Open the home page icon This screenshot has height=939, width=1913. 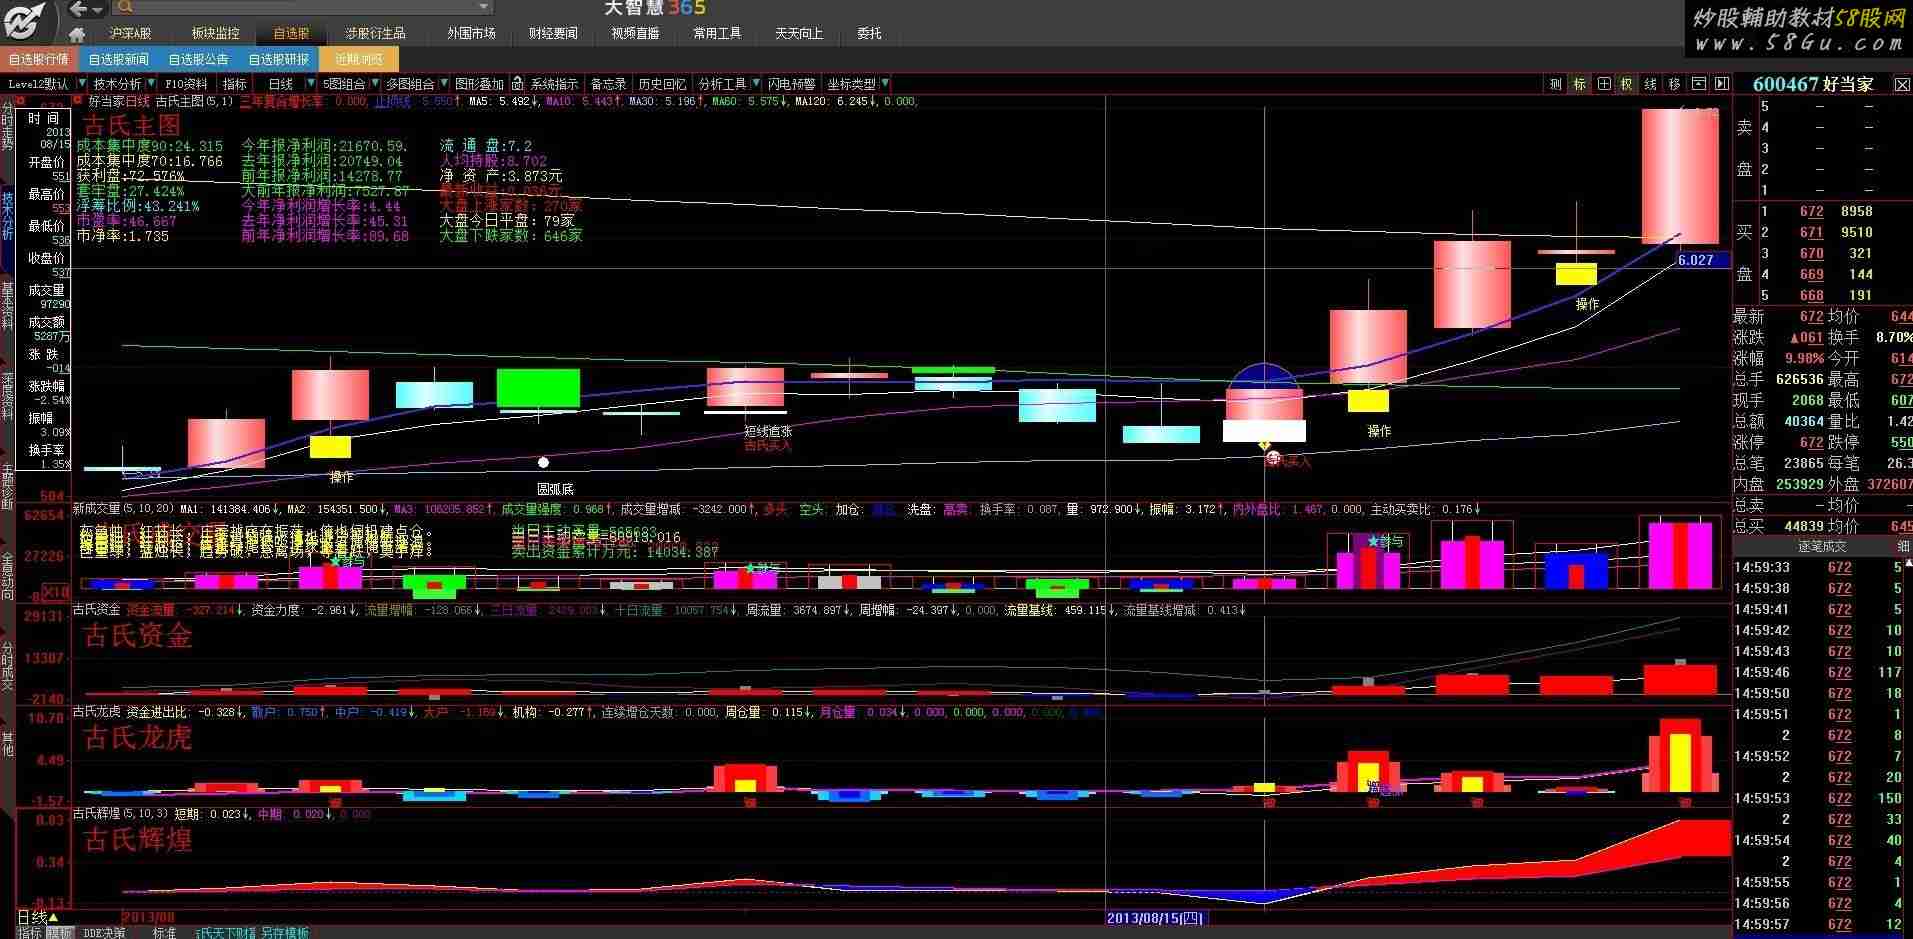[76, 34]
